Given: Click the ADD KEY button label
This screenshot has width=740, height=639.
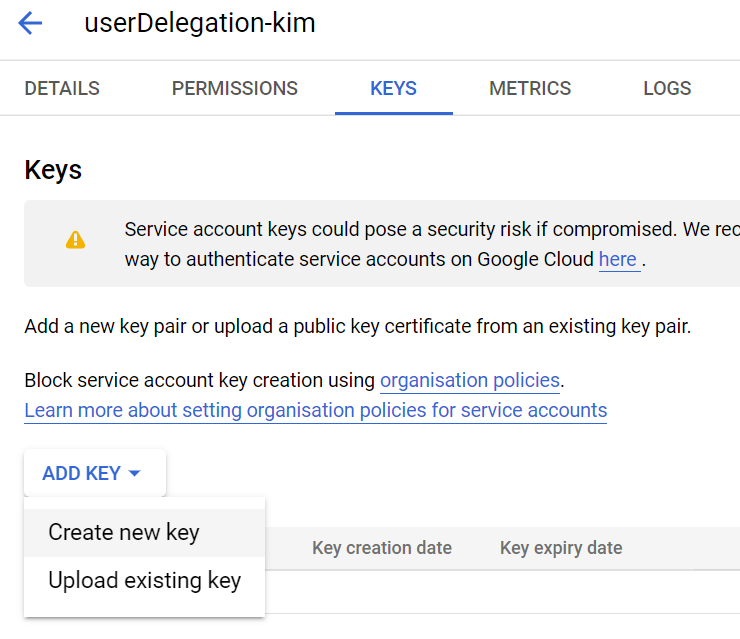Looking at the screenshot, I should pos(82,473).
